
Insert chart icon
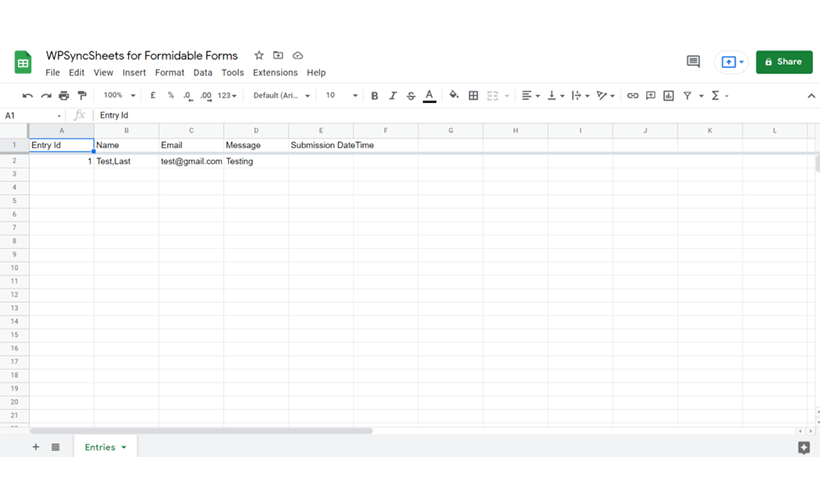668,96
